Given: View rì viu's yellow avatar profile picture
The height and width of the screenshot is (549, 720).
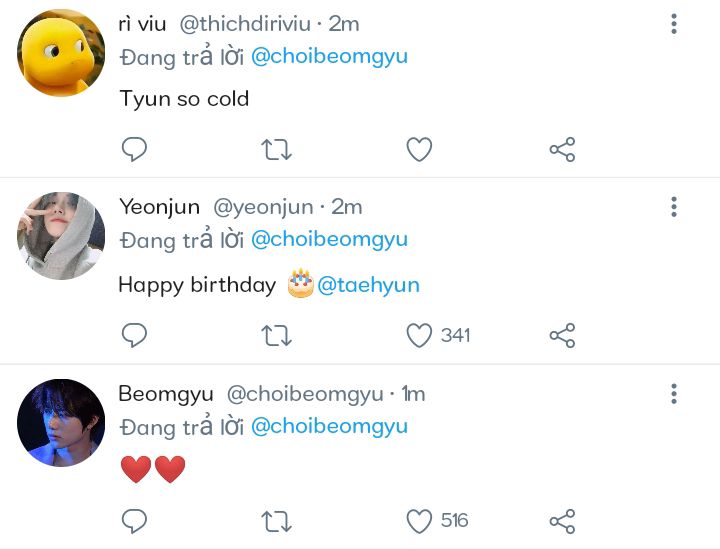Looking at the screenshot, I should tap(61, 53).
